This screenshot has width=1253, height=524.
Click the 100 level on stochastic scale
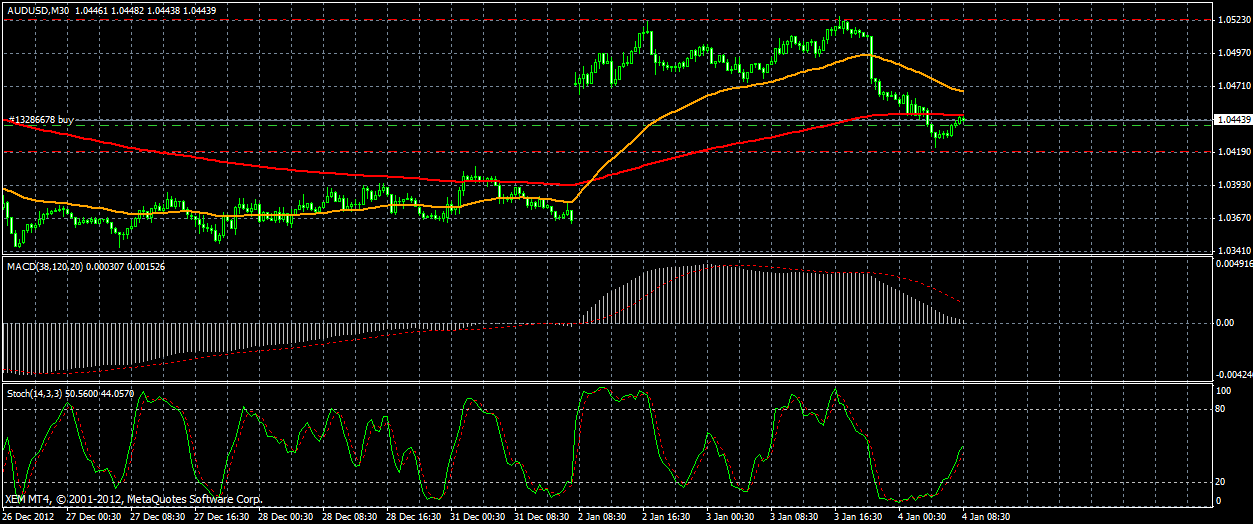(x=1223, y=389)
